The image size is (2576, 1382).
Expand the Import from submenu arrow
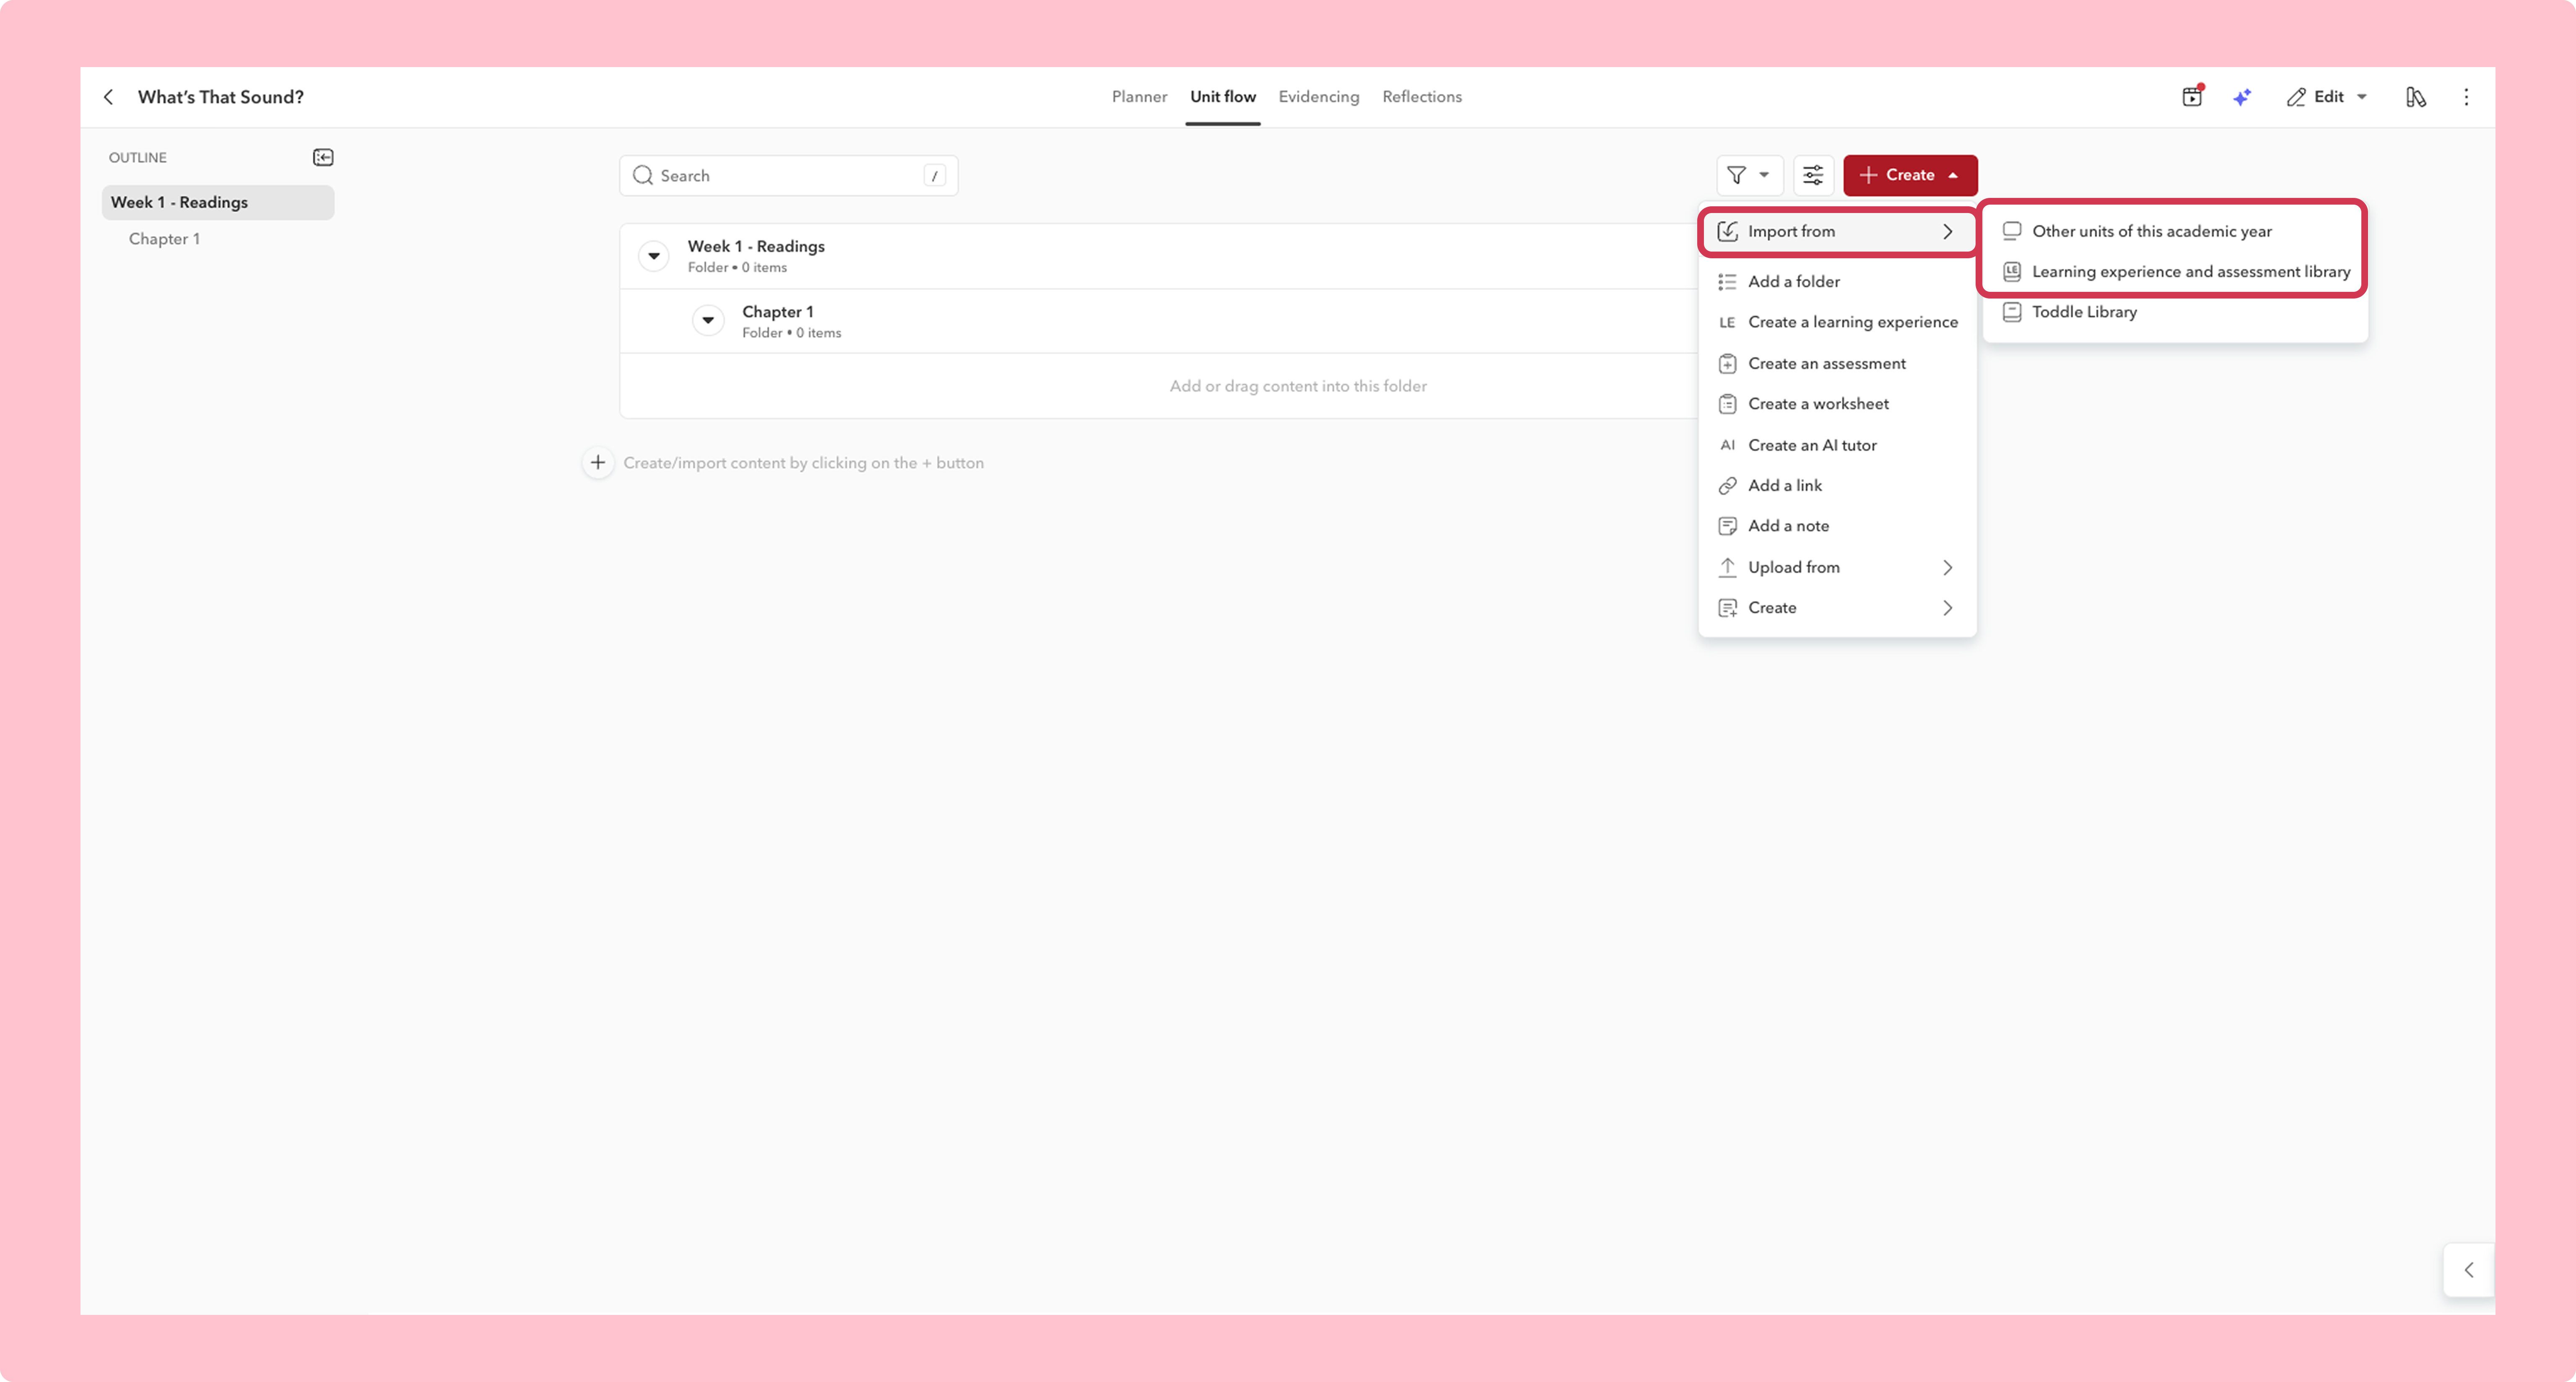coord(1947,231)
